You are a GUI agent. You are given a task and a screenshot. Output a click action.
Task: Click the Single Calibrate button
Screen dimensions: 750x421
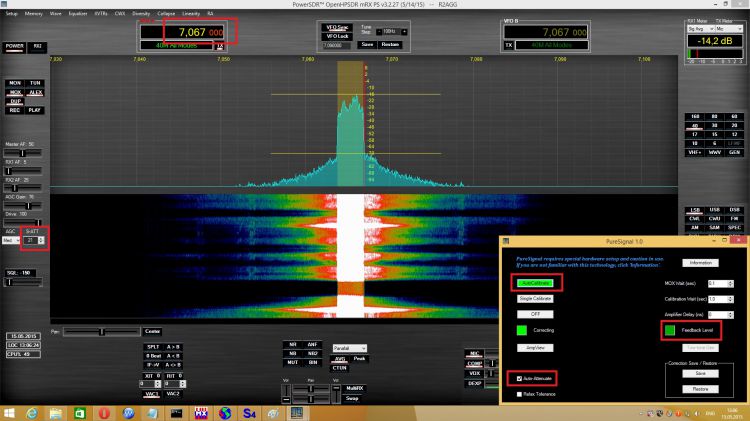click(535, 299)
